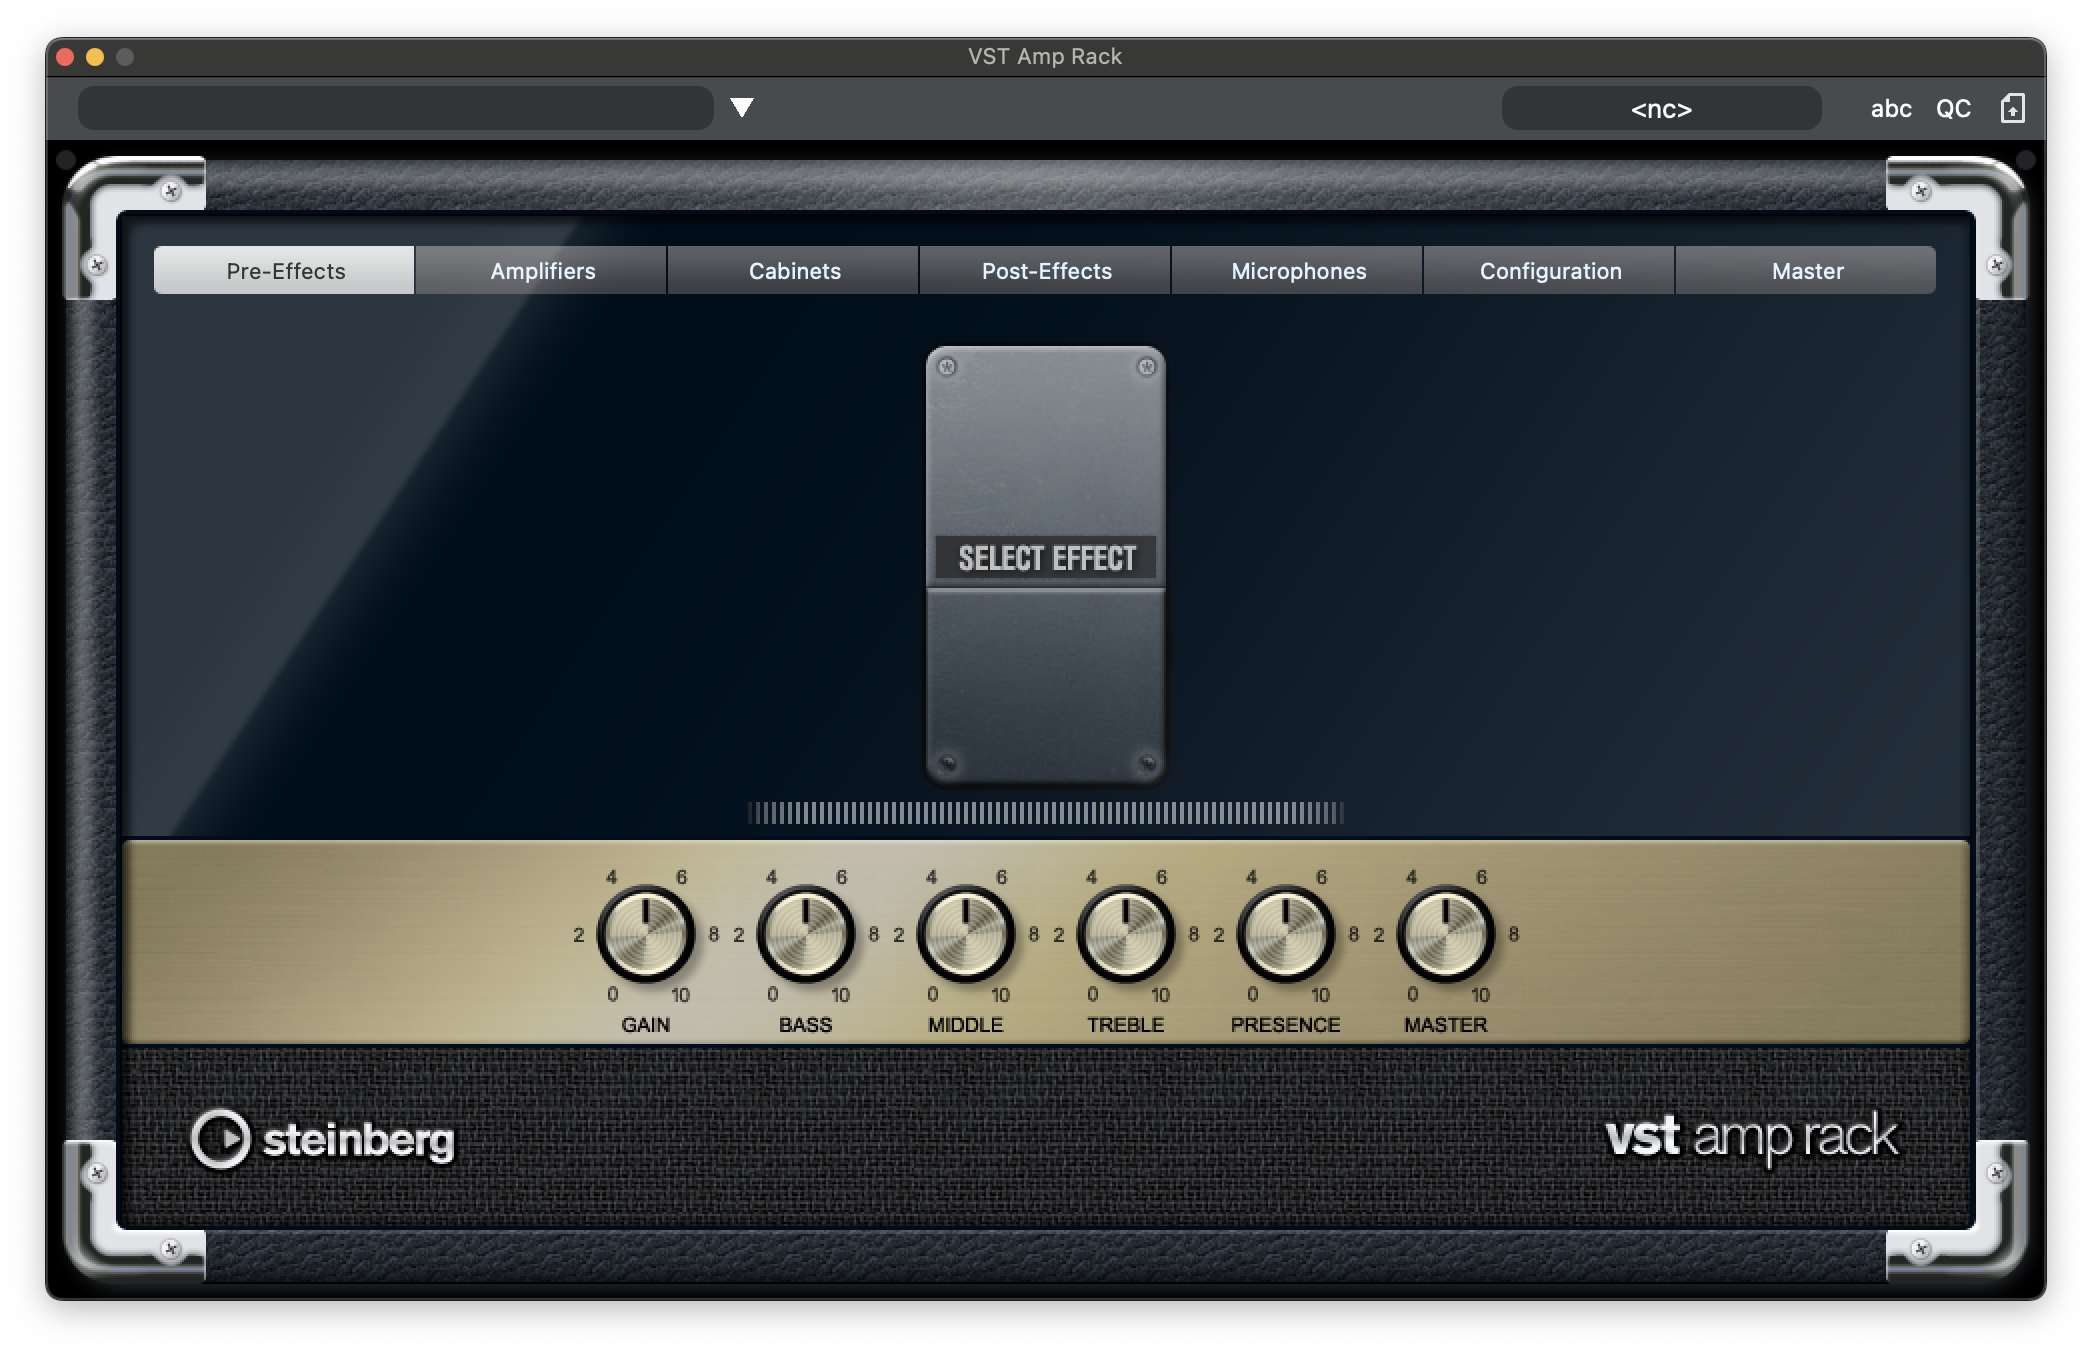This screenshot has width=2092, height=1354.
Task: Click the TREBLE knob
Action: pos(1126,934)
